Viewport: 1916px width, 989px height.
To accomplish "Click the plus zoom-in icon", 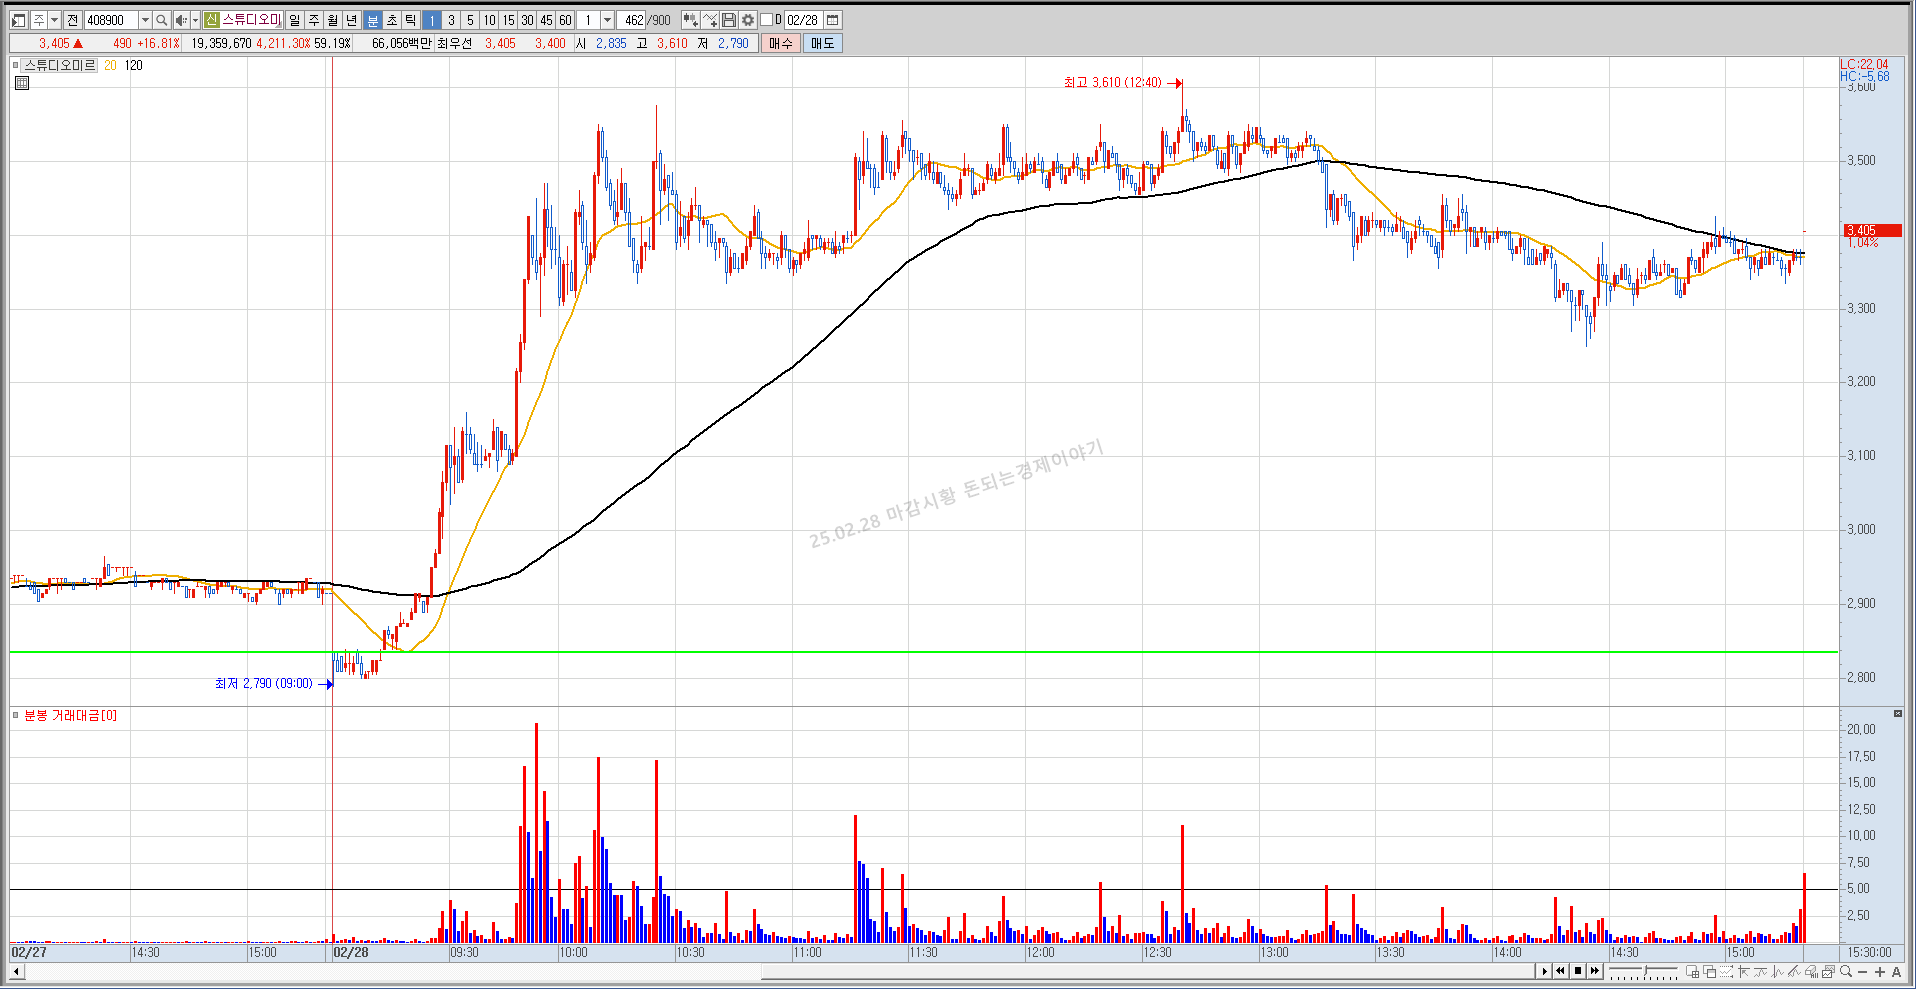I will pos(1880,971).
